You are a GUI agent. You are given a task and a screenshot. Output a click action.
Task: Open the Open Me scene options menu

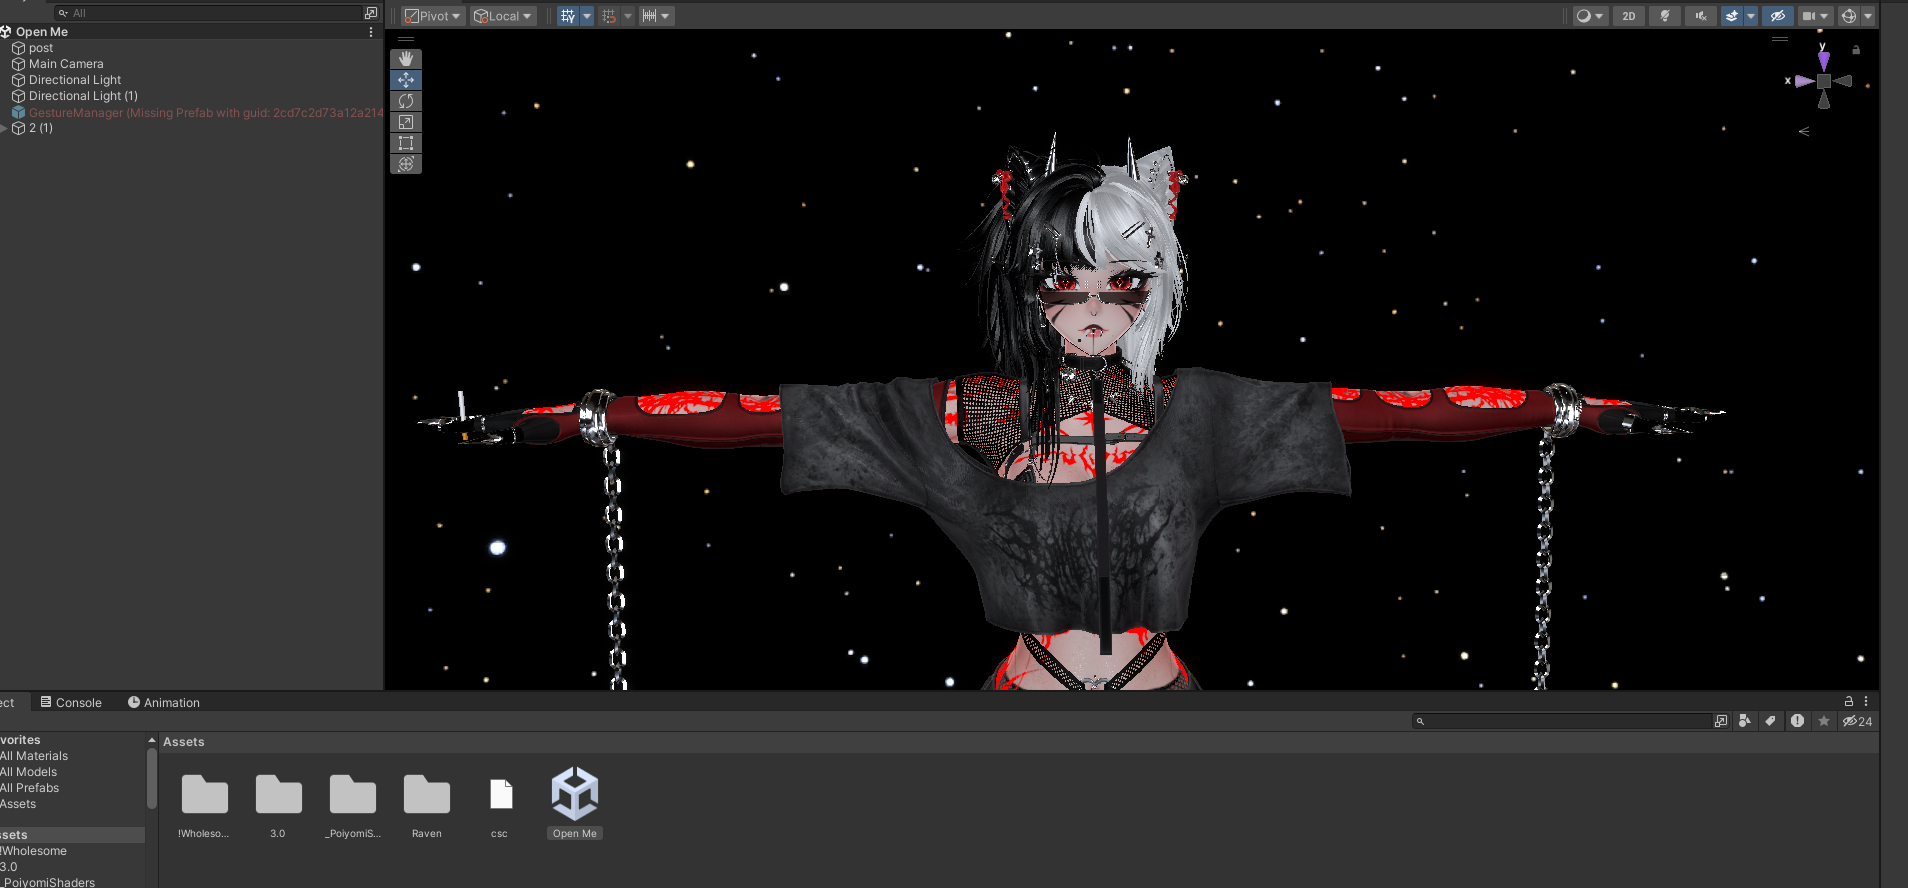pos(371,32)
